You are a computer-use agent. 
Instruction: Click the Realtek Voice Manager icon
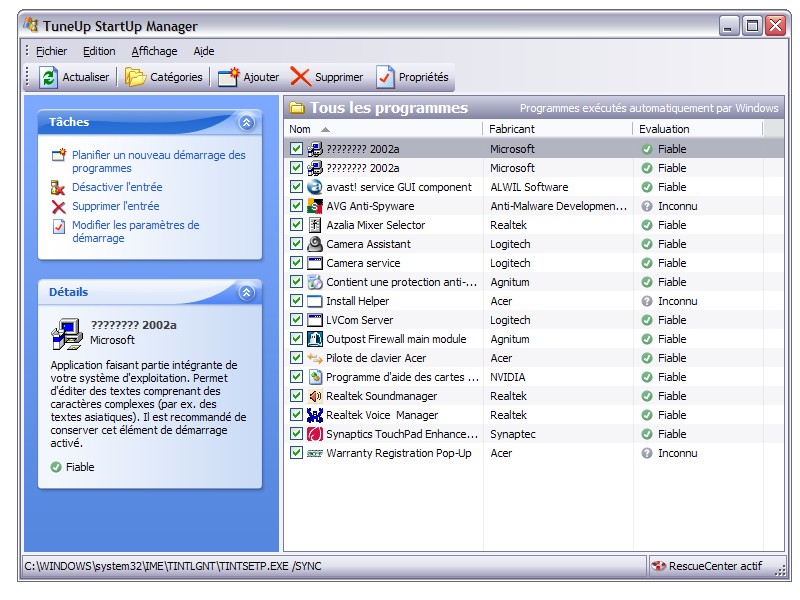[x=315, y=415]
